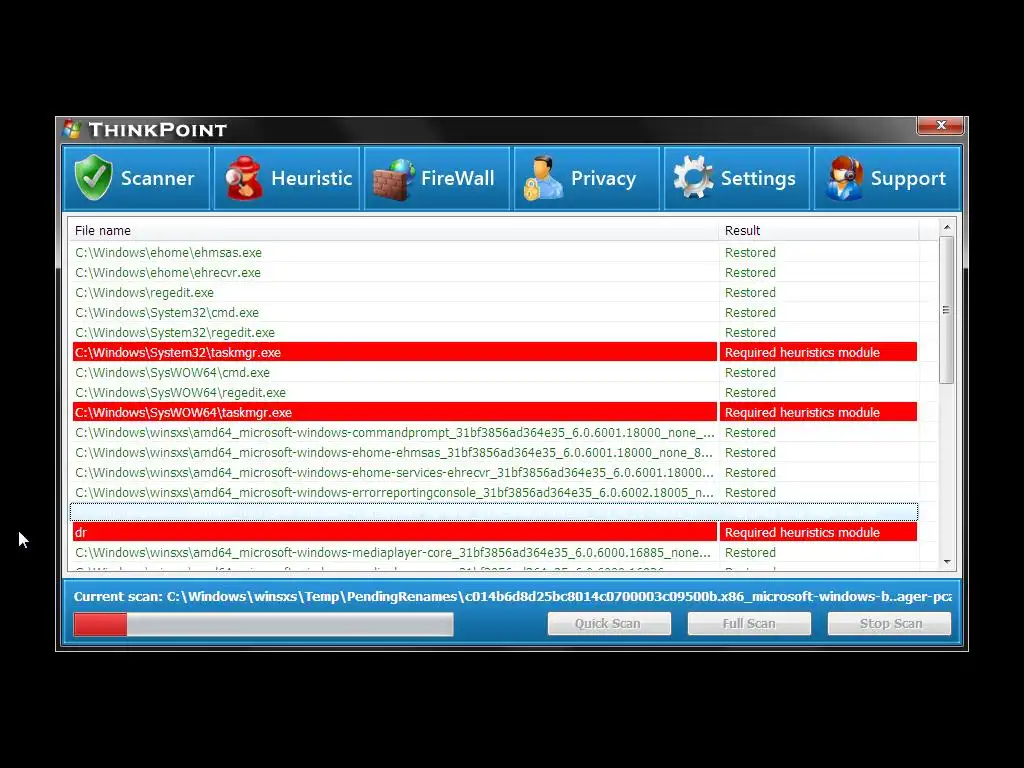Click the red-hat detective Heuristic icon
Image resolution: width=1024 pixels, height=768 pixels.
coord(243,178)
